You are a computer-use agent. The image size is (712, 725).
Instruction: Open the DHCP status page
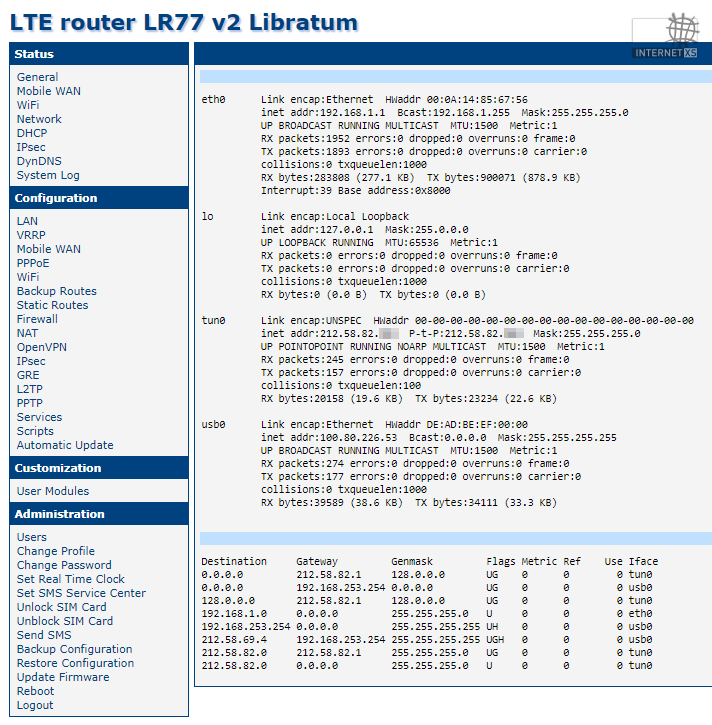pyautogui.click(x=32, y=133)
